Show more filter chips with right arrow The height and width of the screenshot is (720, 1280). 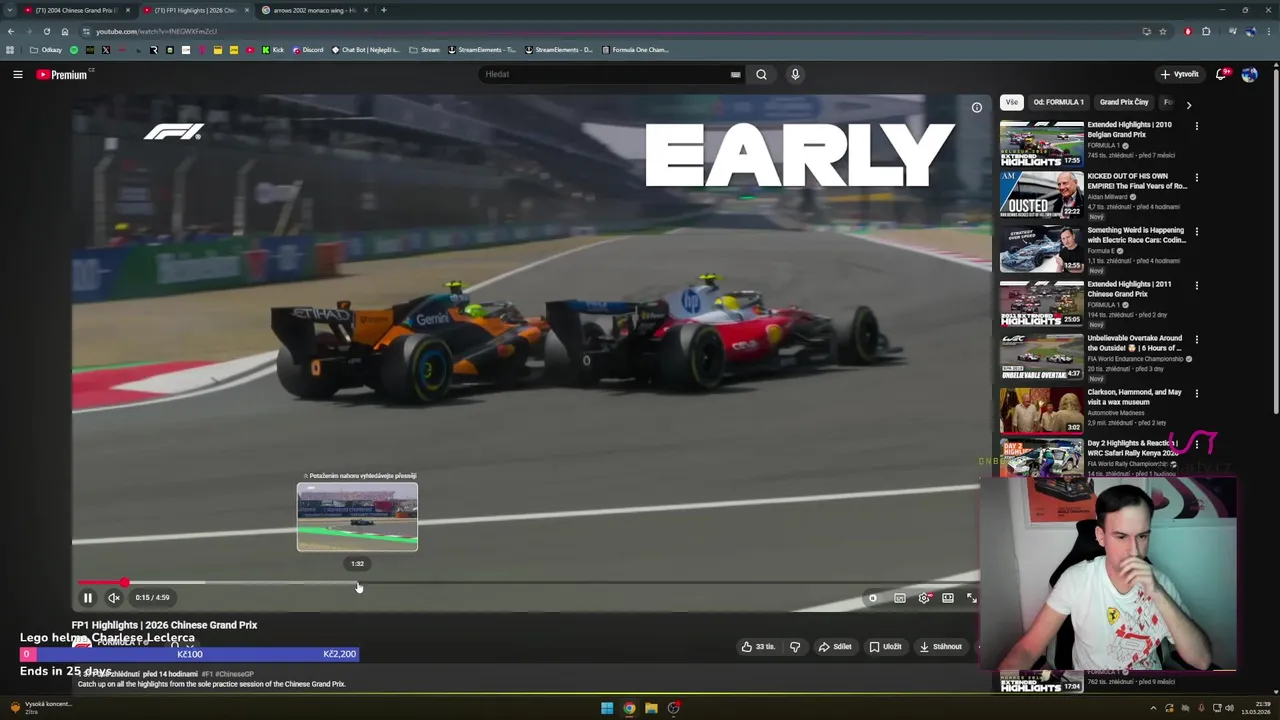[1188, 104]
